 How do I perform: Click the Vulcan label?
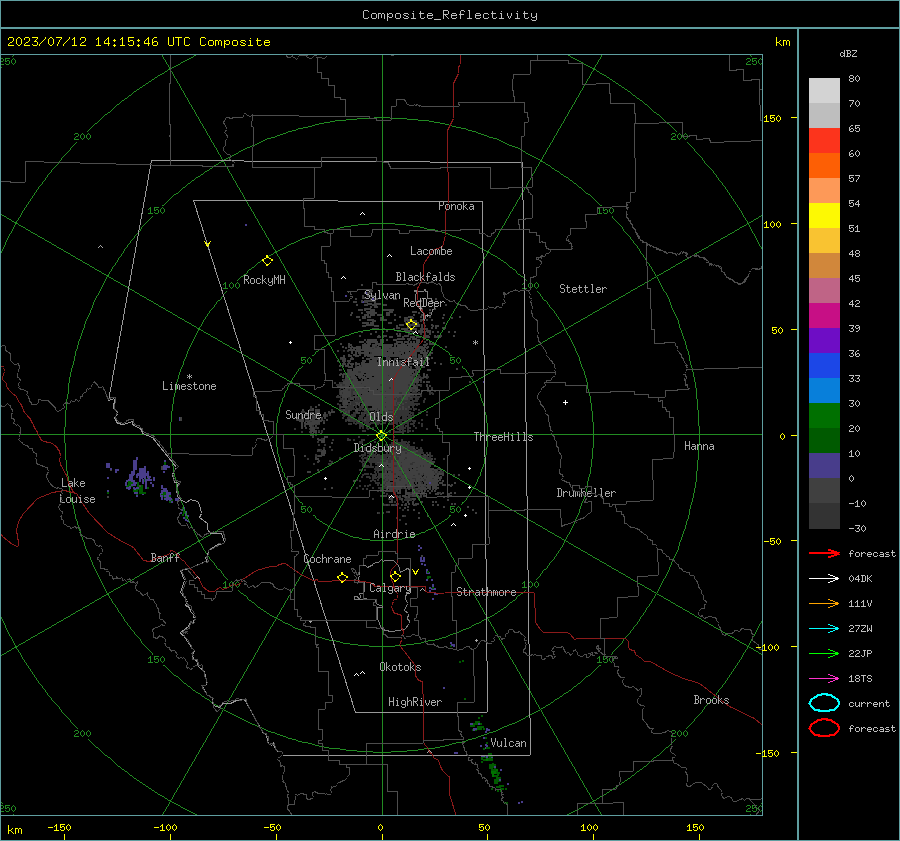click(508, 743)
